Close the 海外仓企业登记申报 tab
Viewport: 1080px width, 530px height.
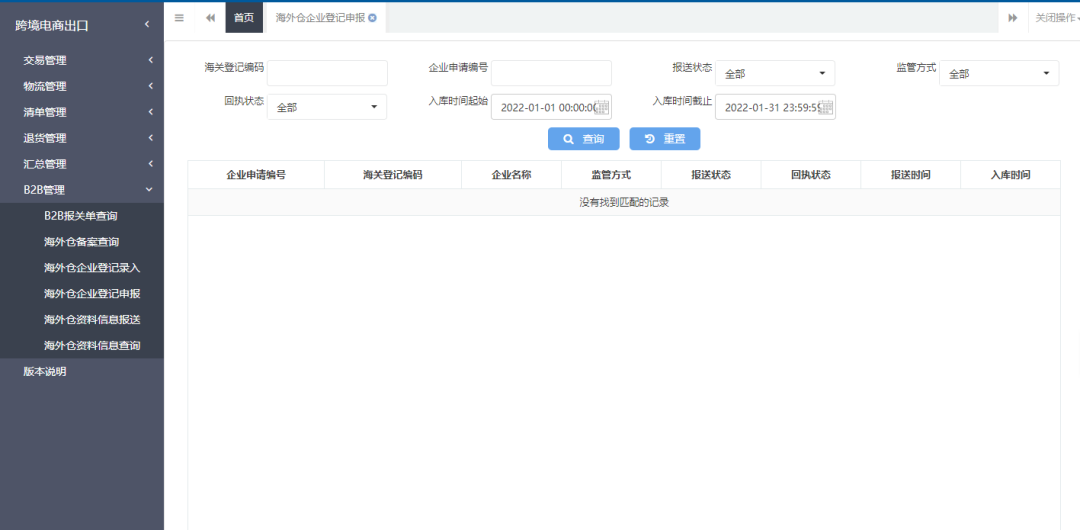373,18
